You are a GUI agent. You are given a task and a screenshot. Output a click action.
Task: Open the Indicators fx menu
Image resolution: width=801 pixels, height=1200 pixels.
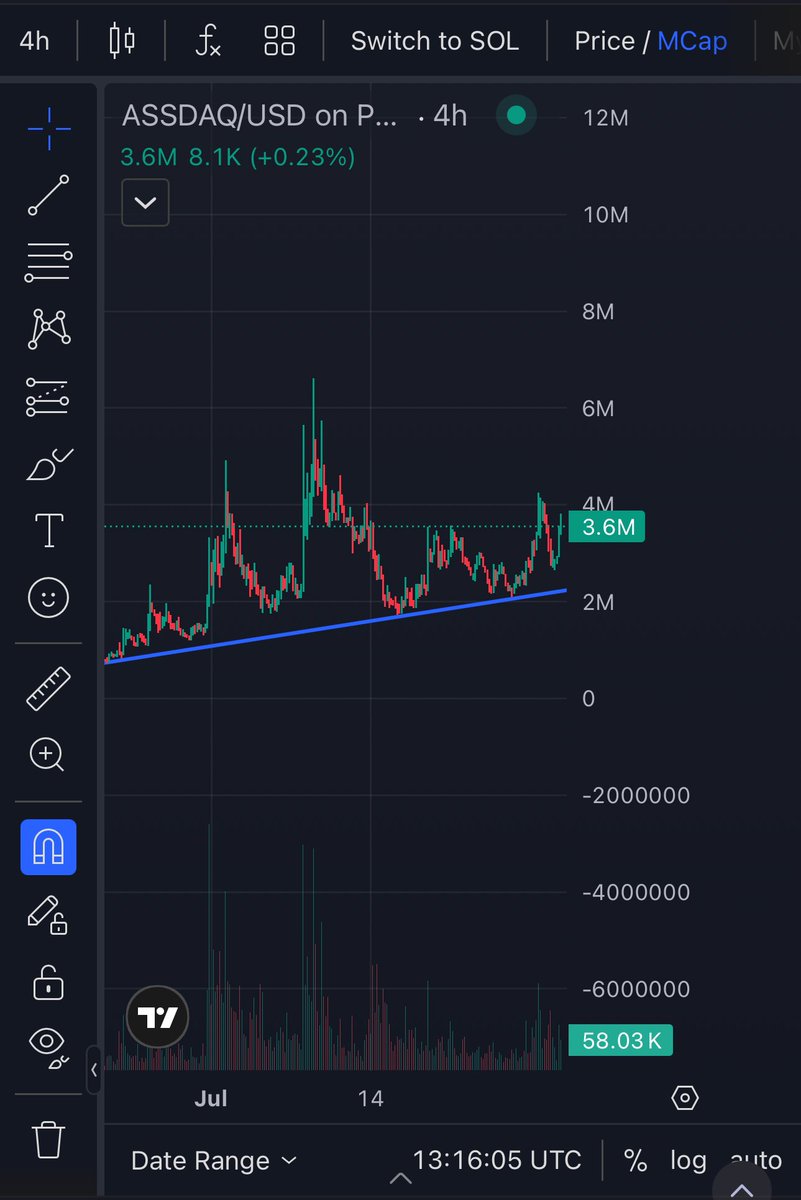pos(207,41)
